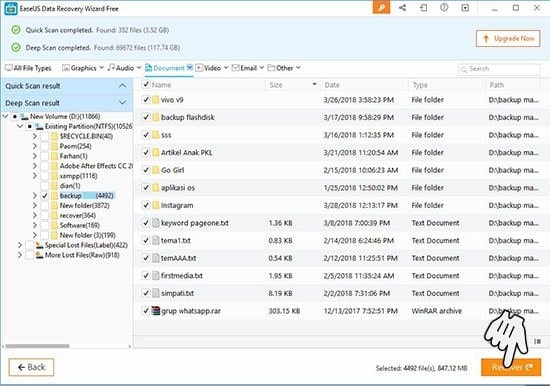Click the Software folder icon in tree
This screenshot has width=550, height=386.
[x=54, y=225]
